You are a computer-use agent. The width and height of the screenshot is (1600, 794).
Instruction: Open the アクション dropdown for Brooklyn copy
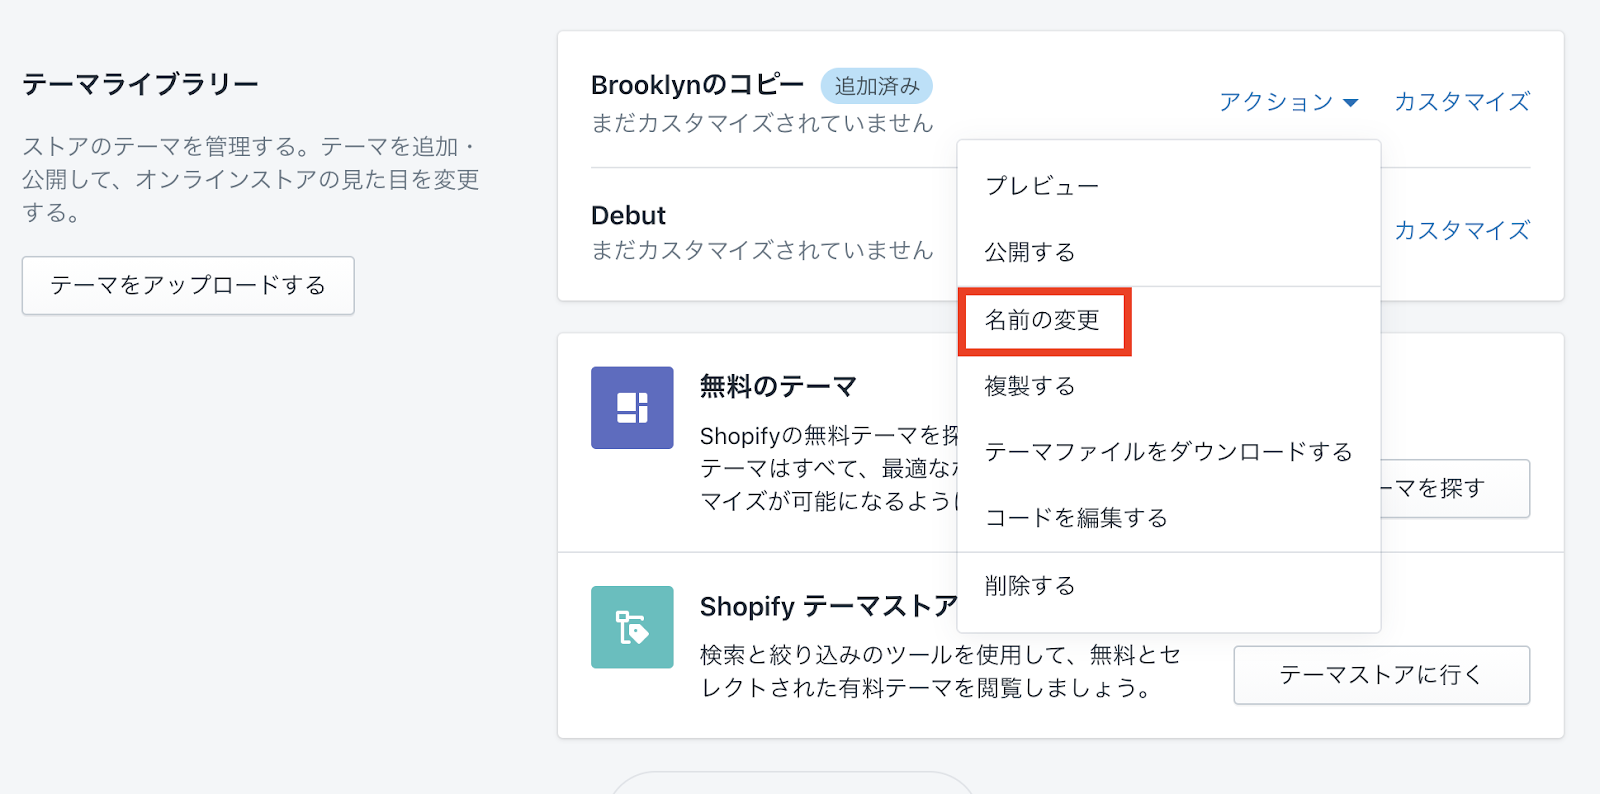(1276, 102)
